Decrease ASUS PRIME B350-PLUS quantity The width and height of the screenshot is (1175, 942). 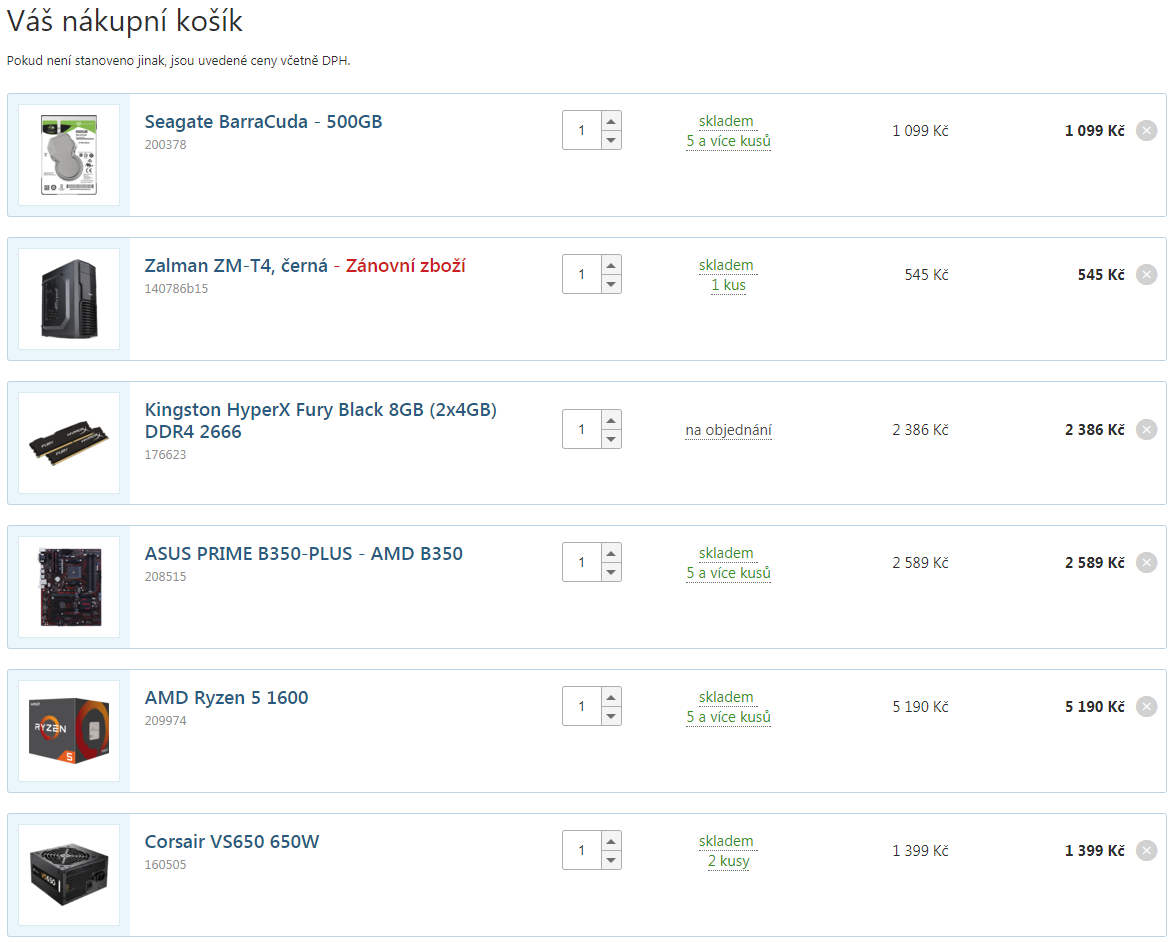click(611, 572)
